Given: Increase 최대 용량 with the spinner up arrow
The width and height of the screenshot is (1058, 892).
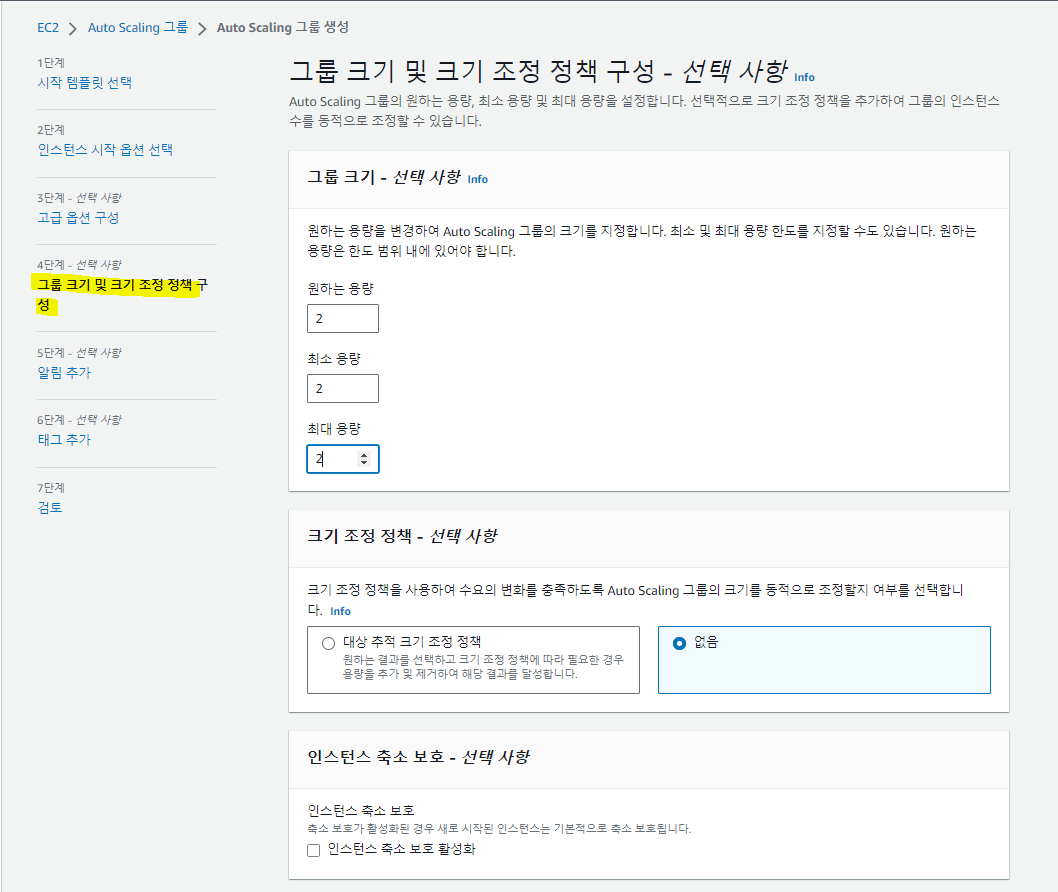Looking at the screenshot, I should (364, 455).
